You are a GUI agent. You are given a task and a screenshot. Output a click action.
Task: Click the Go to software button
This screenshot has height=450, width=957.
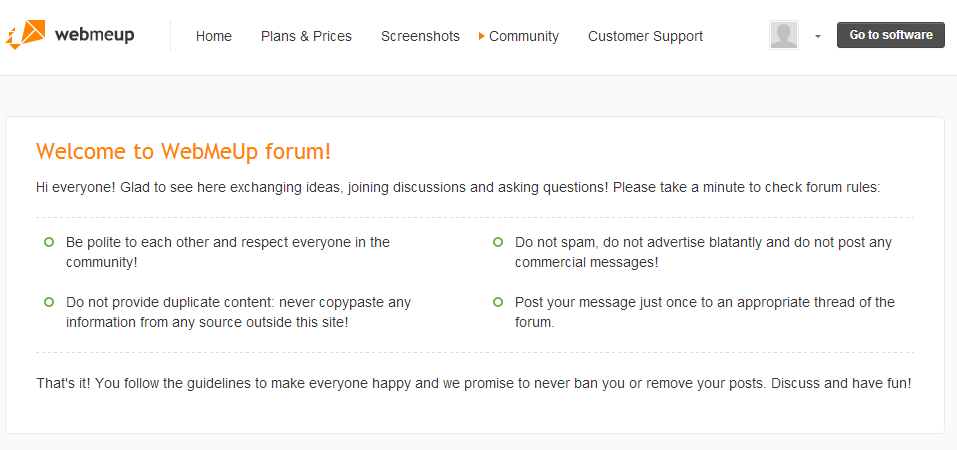(x=890, y=35)
